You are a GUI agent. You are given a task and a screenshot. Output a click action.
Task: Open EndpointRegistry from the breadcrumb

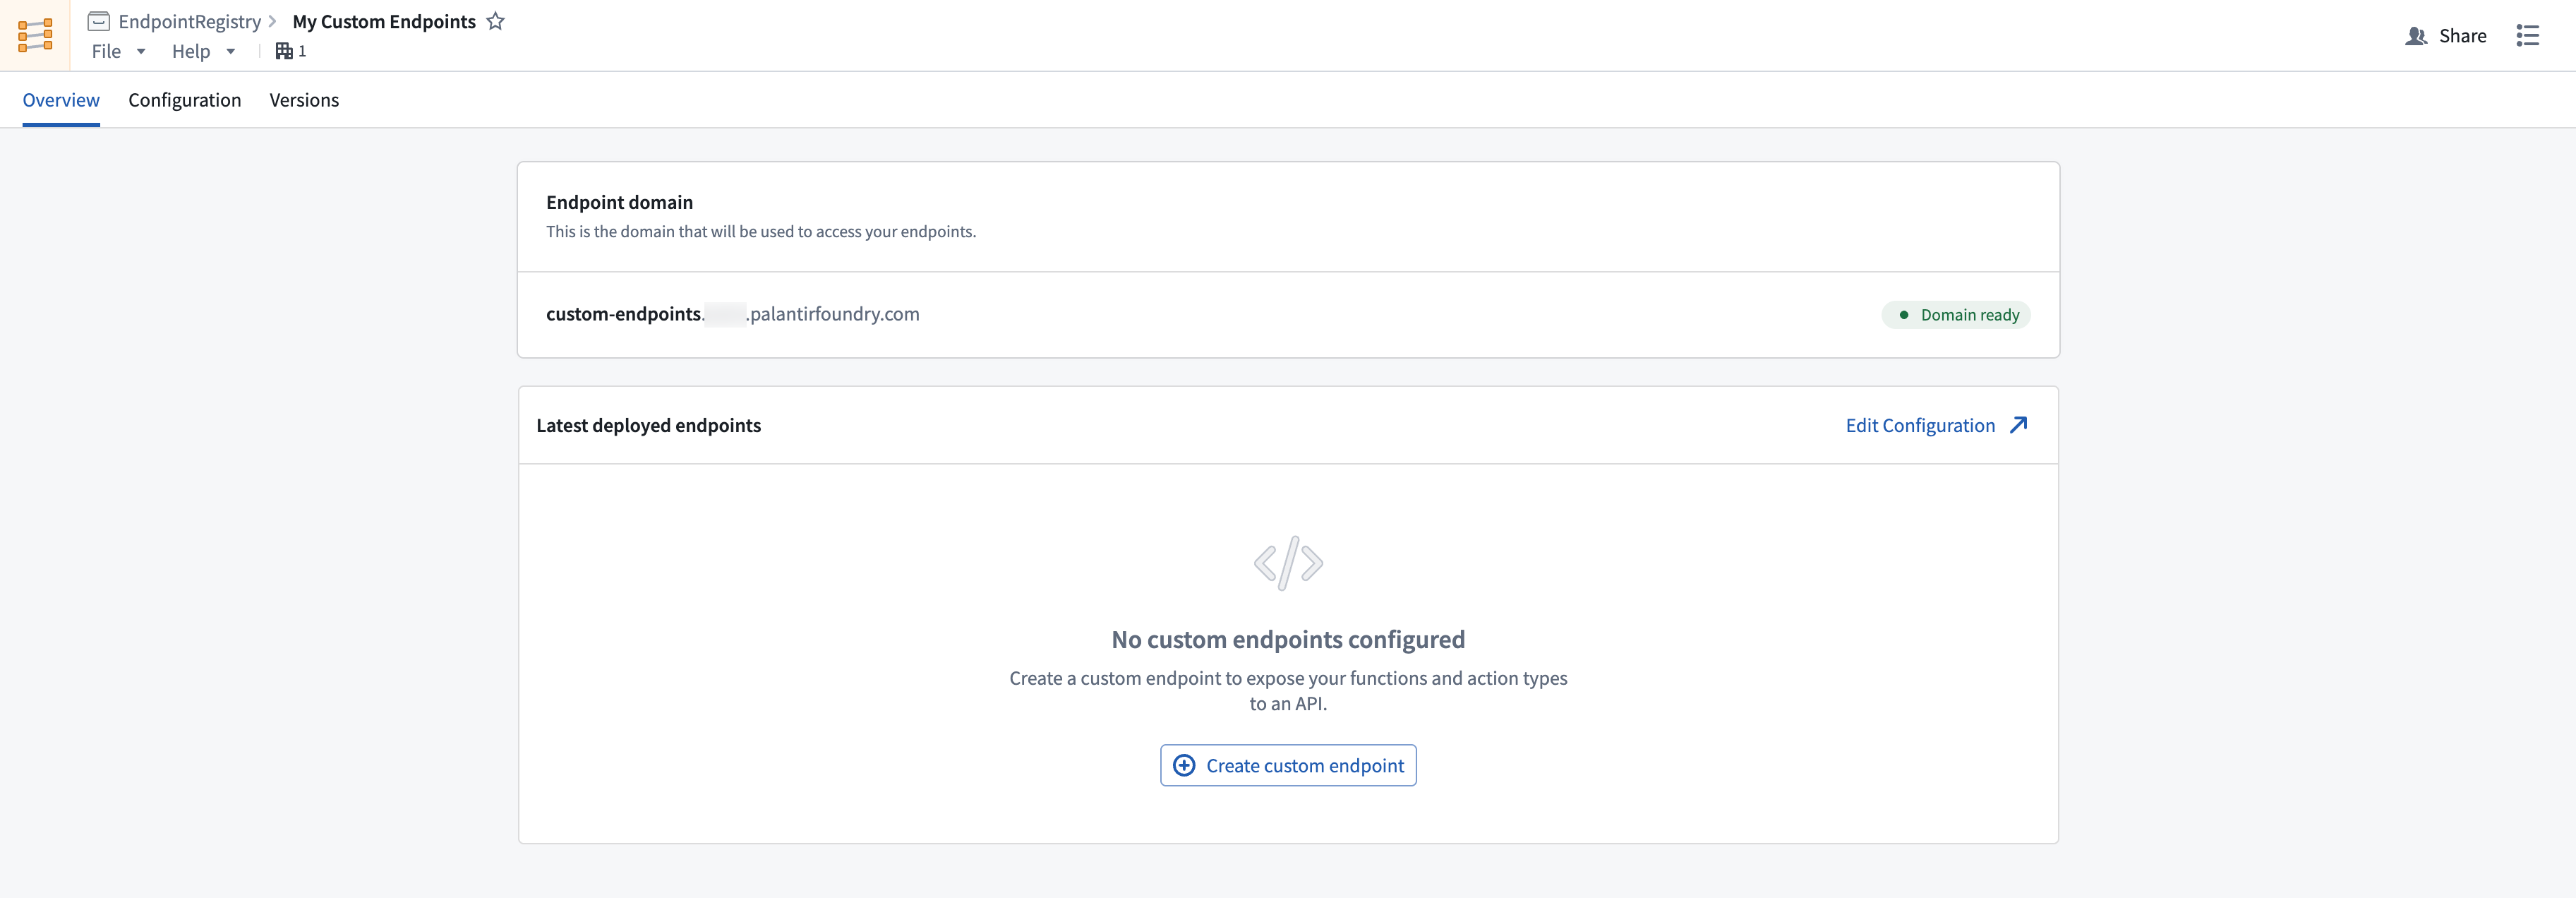coord(186,21)
